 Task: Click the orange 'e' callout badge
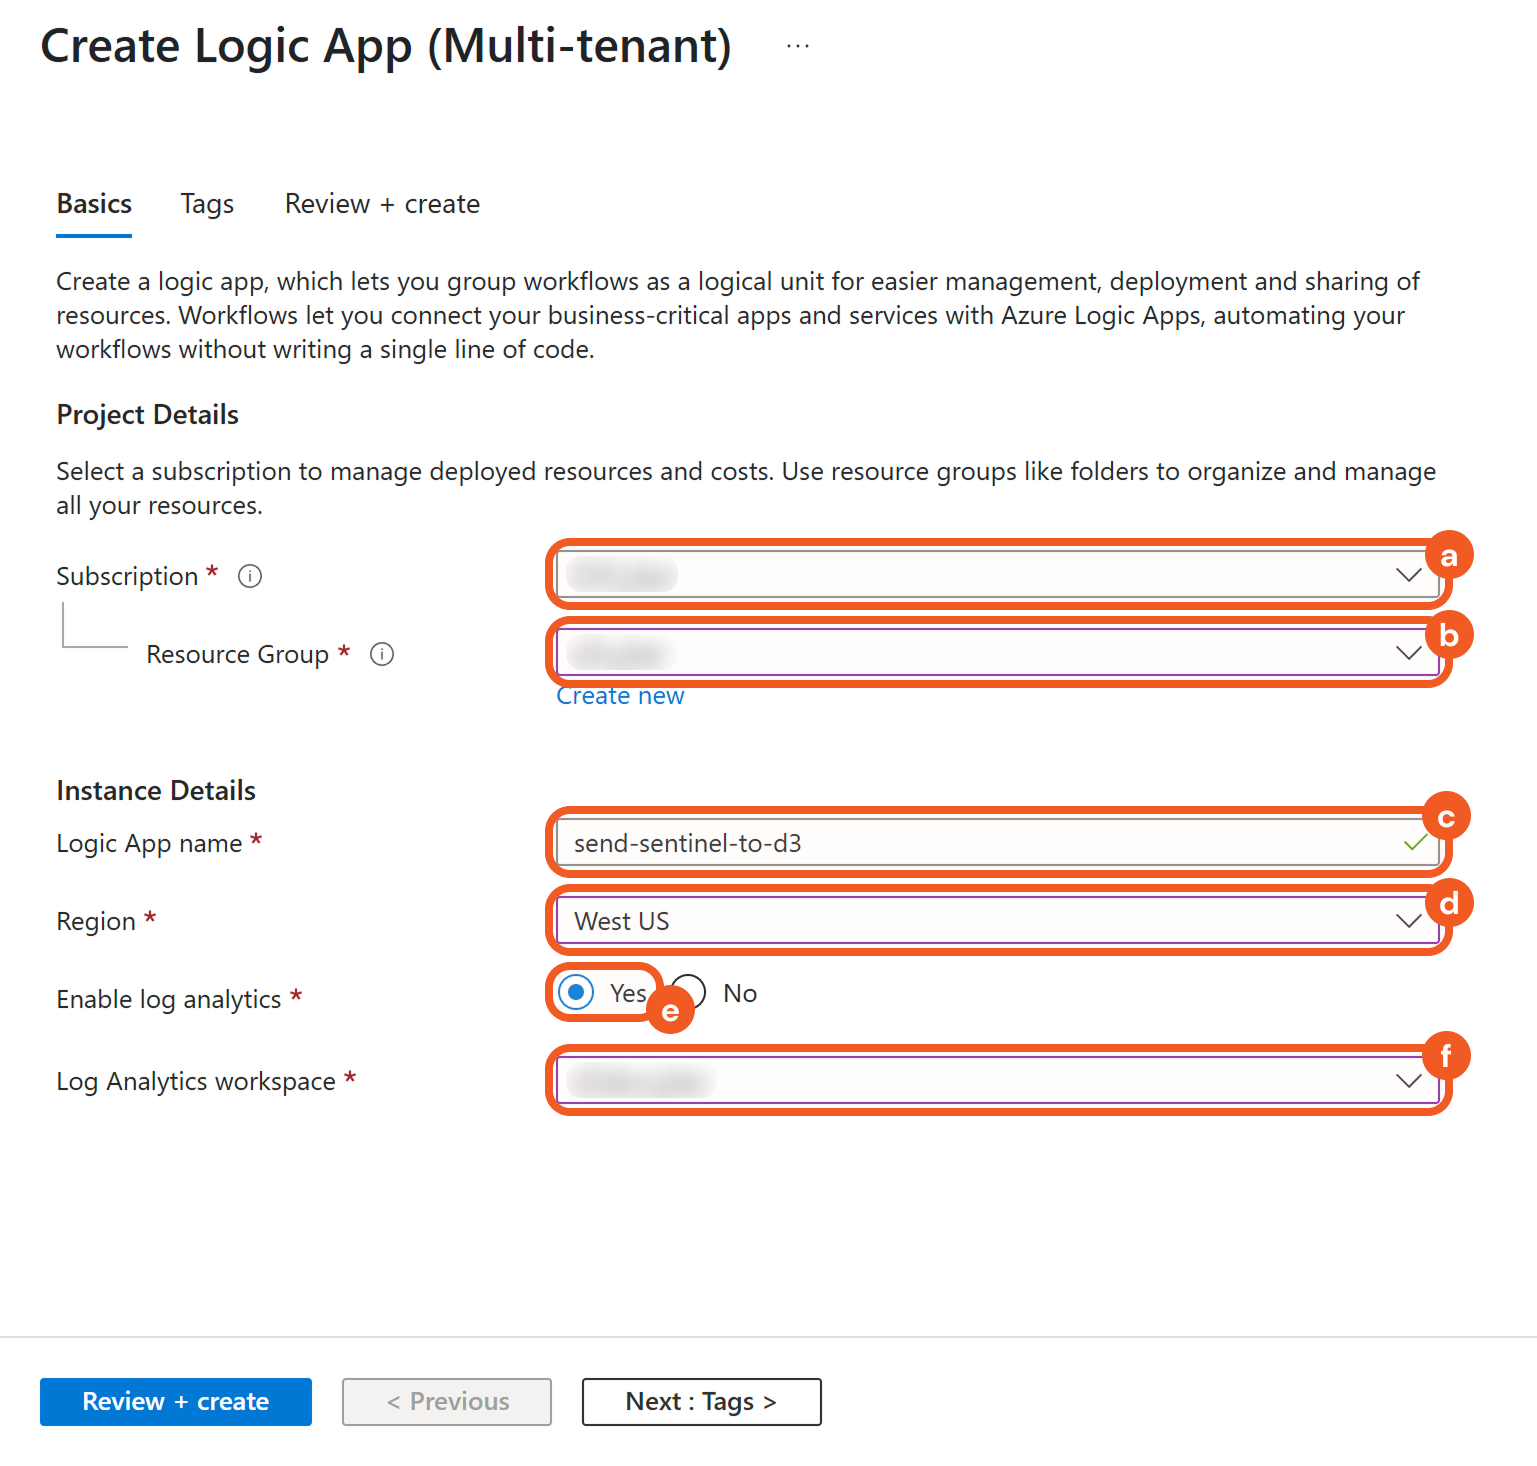pos(670,1011)
